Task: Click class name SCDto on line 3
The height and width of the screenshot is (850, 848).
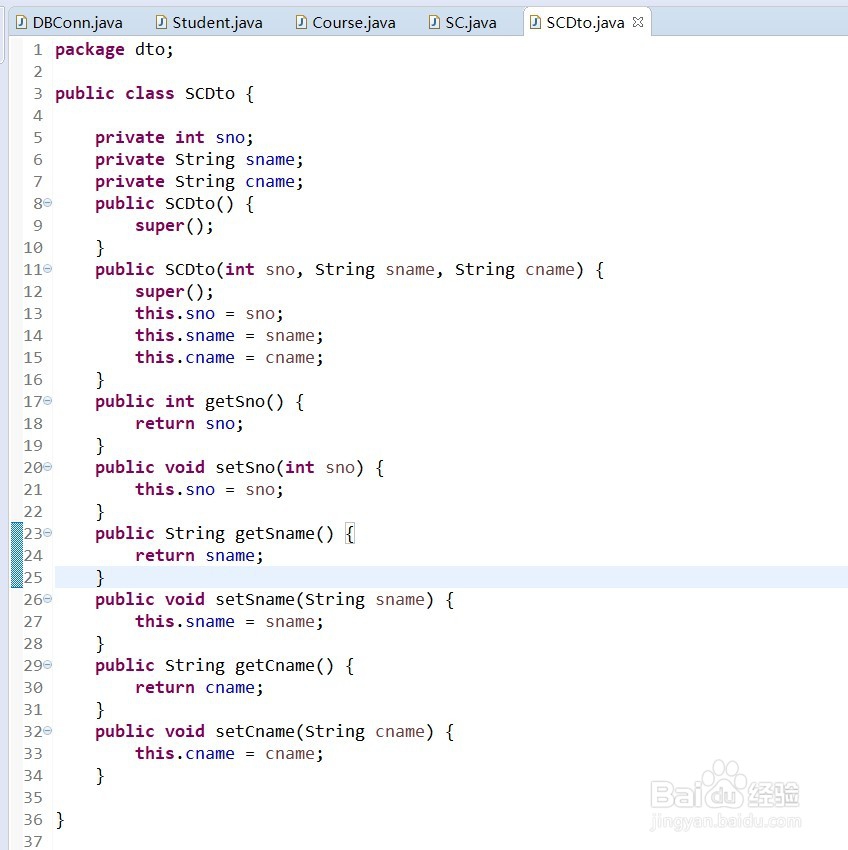Action: [x=209, y=93]
